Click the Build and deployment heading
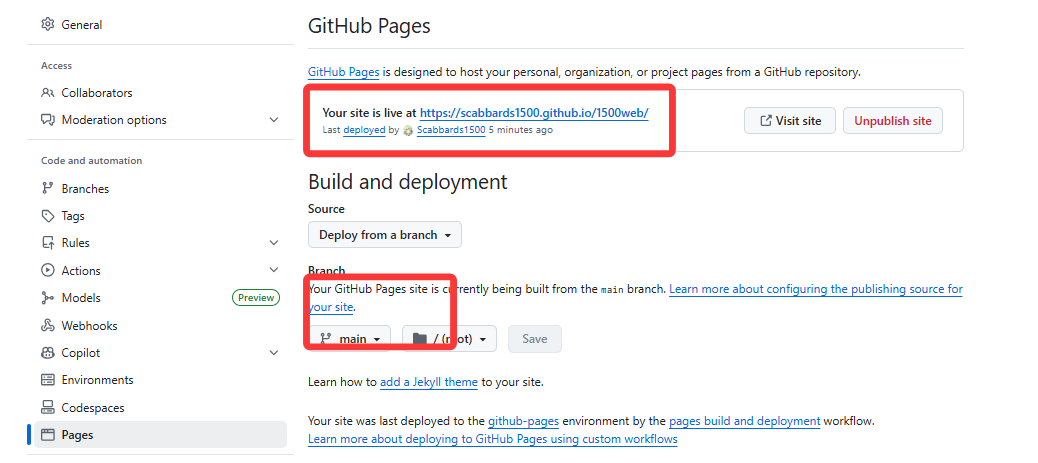1038x463 pixels. pyautogui.click(x=408, y=181)
